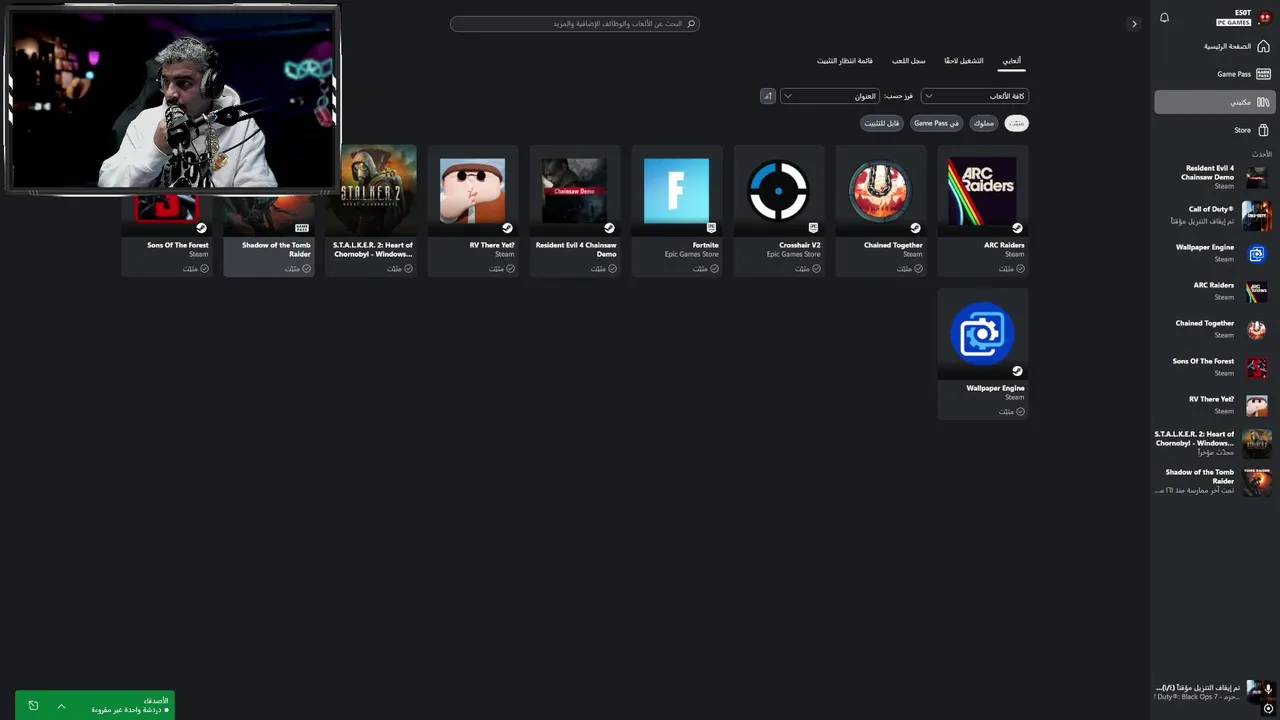The height and width of the screenshot is (720, 1280).
Task: Click the search games input field
Action: [x=575, y=23]
